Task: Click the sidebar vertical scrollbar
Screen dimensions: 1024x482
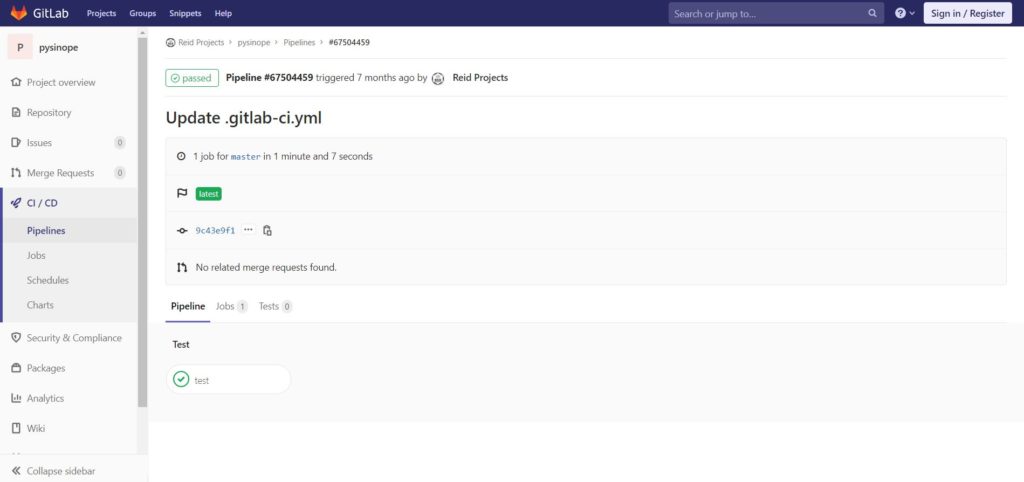Action: (x=142, y=222)
